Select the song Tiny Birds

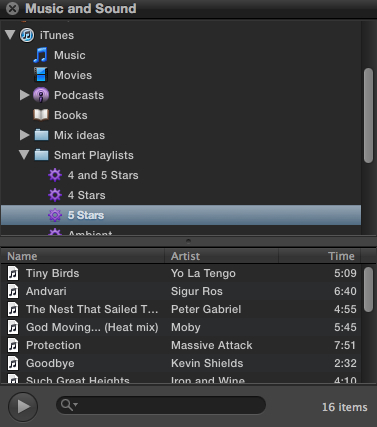point(53,273)
